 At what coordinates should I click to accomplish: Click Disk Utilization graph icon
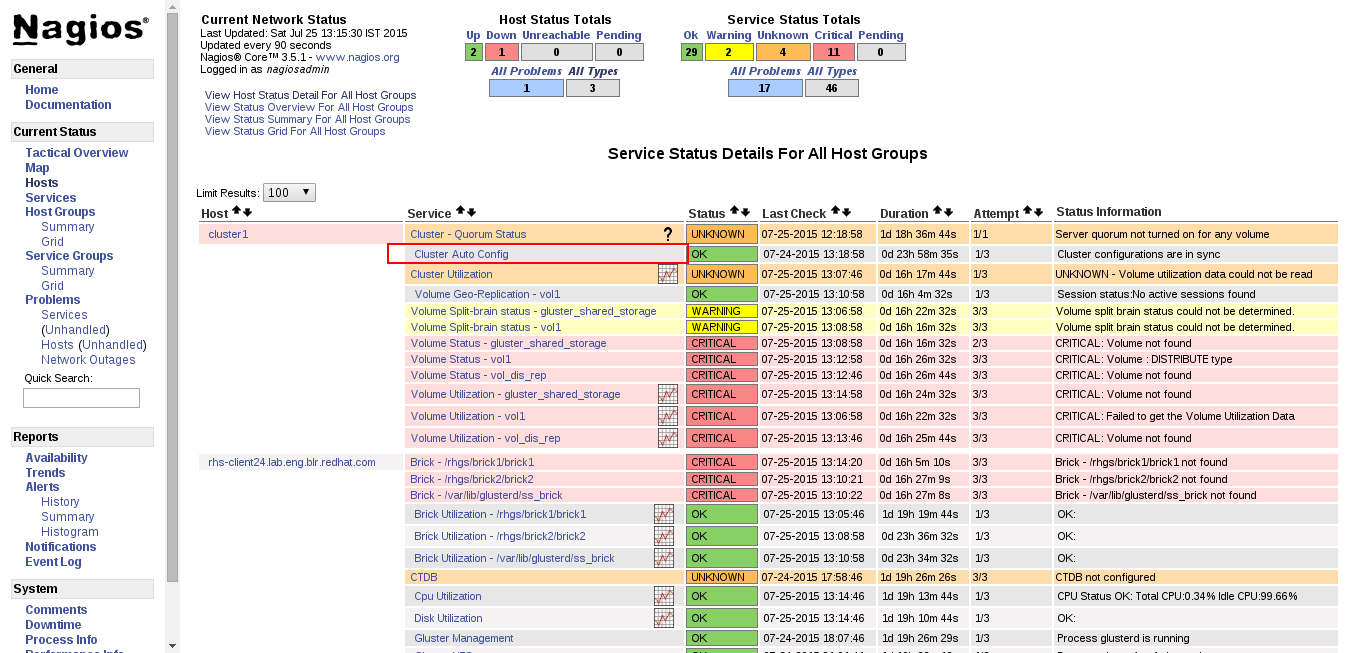663,618
